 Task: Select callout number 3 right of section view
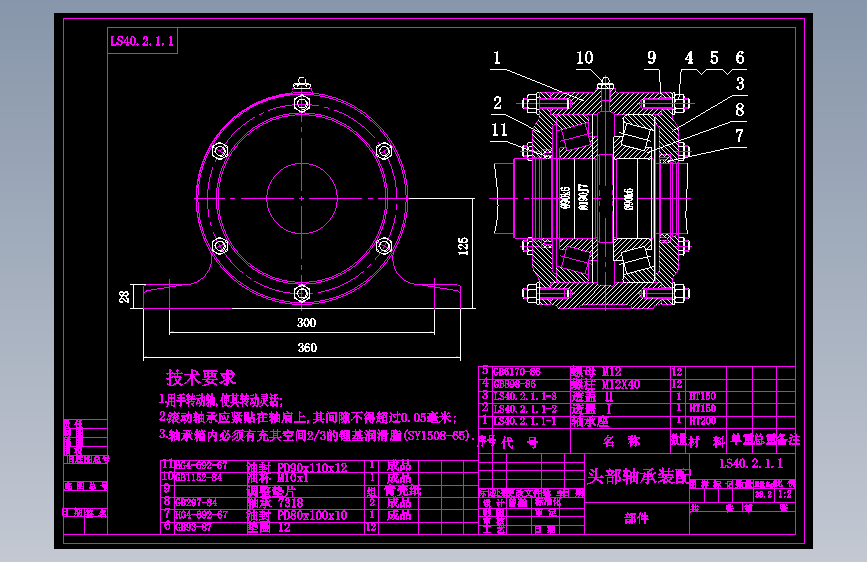click(x=740, y=84)
